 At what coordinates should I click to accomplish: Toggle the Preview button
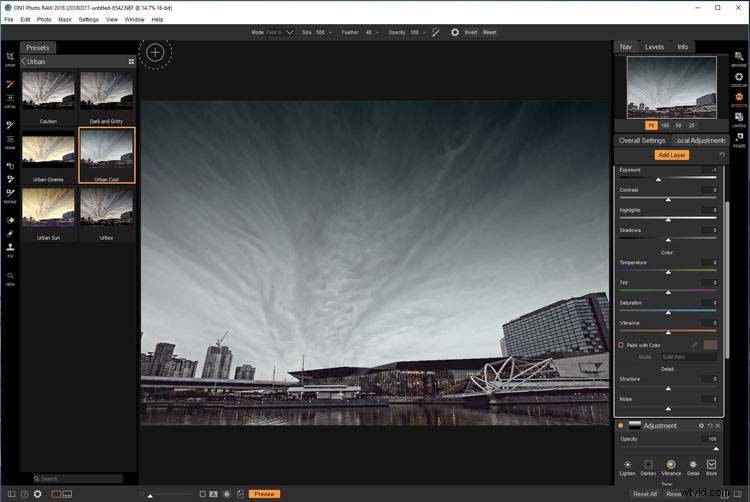(x=265, y=494)
